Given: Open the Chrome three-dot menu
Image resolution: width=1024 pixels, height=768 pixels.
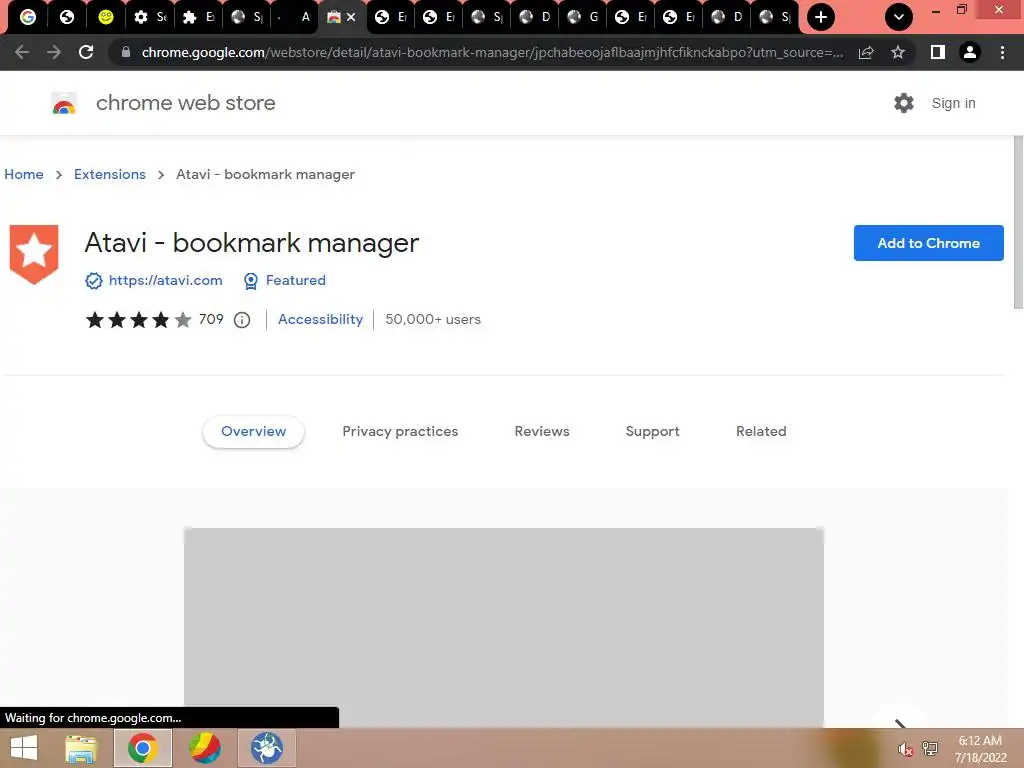Looking at the screenshot, I should point(1002,52).
